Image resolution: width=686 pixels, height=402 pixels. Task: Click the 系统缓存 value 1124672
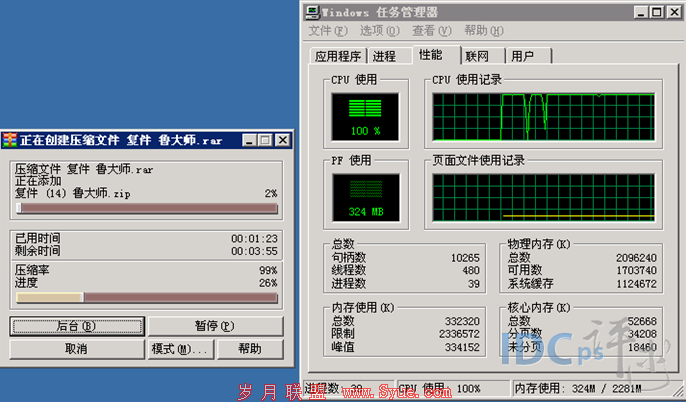pyautogui.click(x=637, y=284)
